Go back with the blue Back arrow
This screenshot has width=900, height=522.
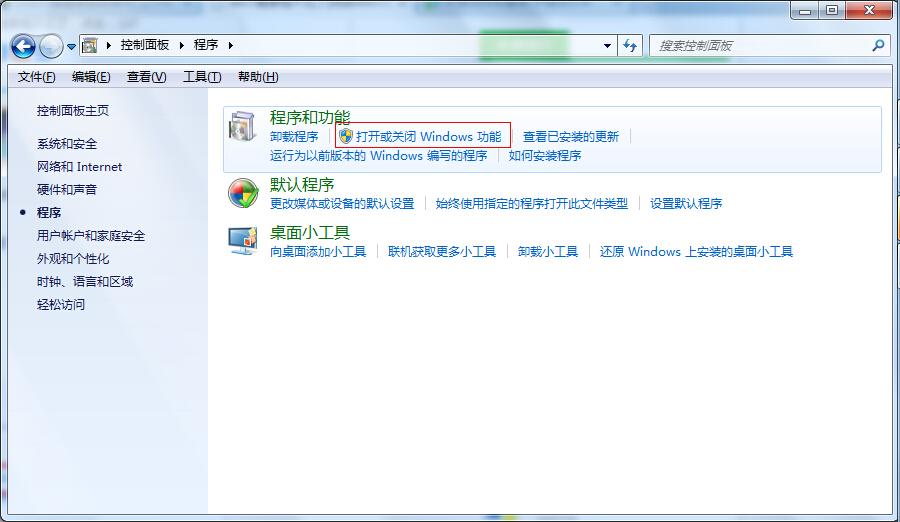point(24,47)
